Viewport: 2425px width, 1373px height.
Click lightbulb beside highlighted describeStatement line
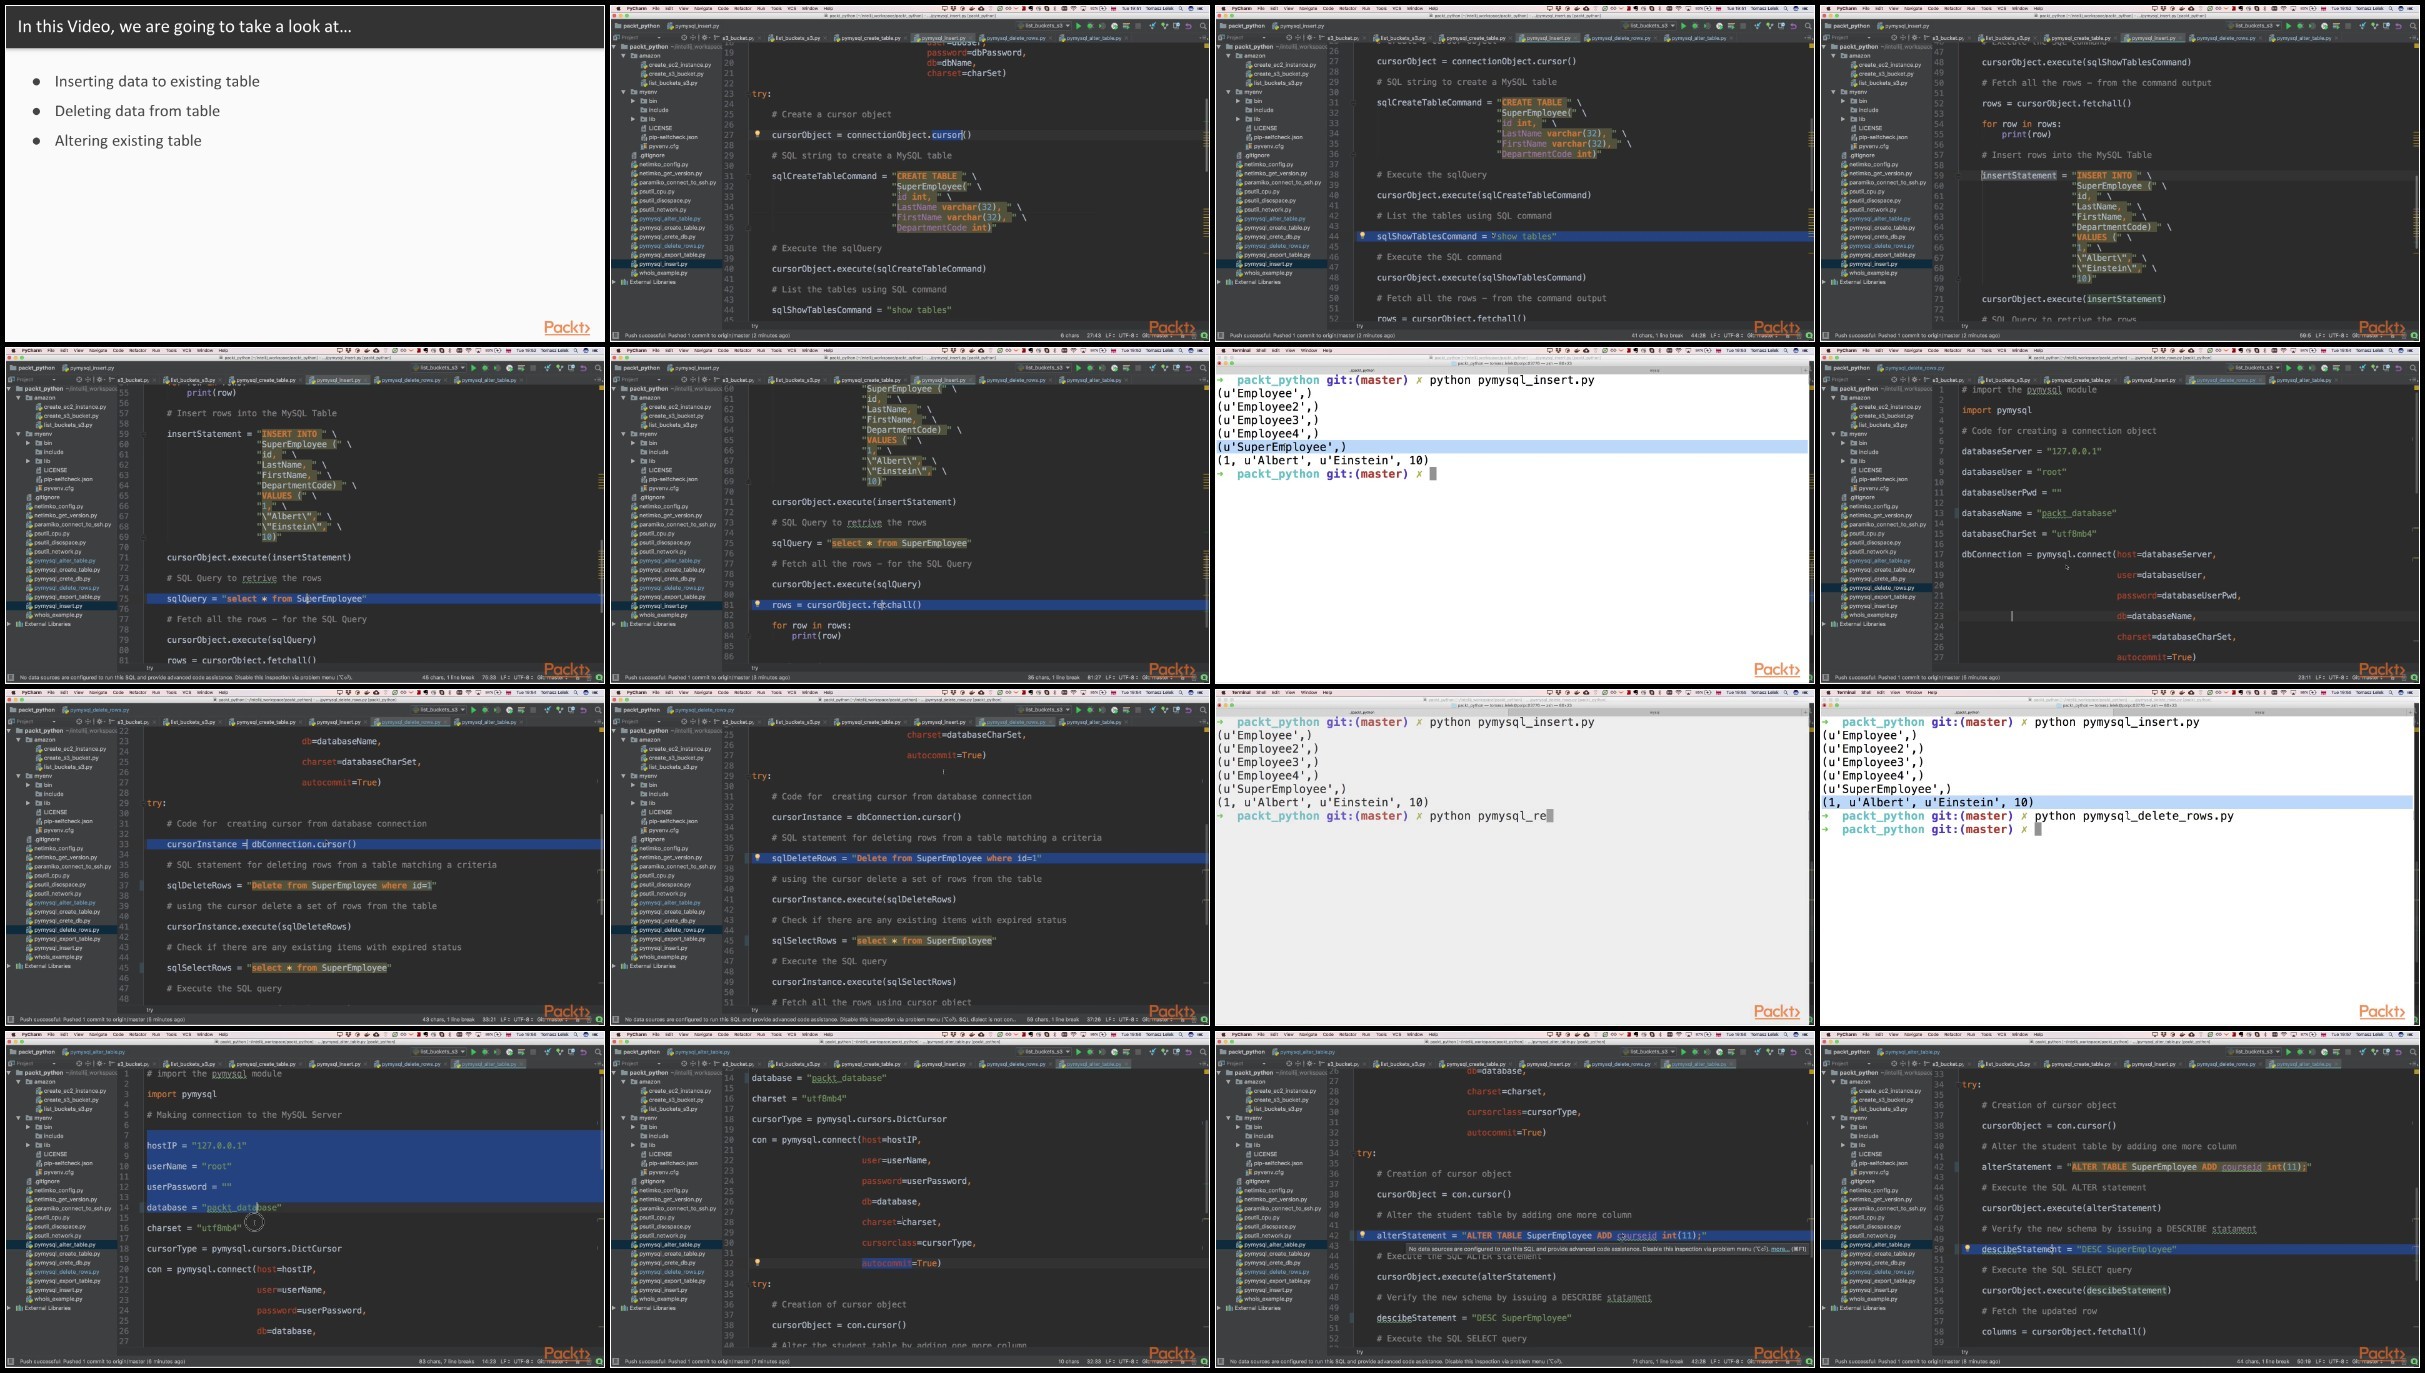[x=1967, y=1249]
